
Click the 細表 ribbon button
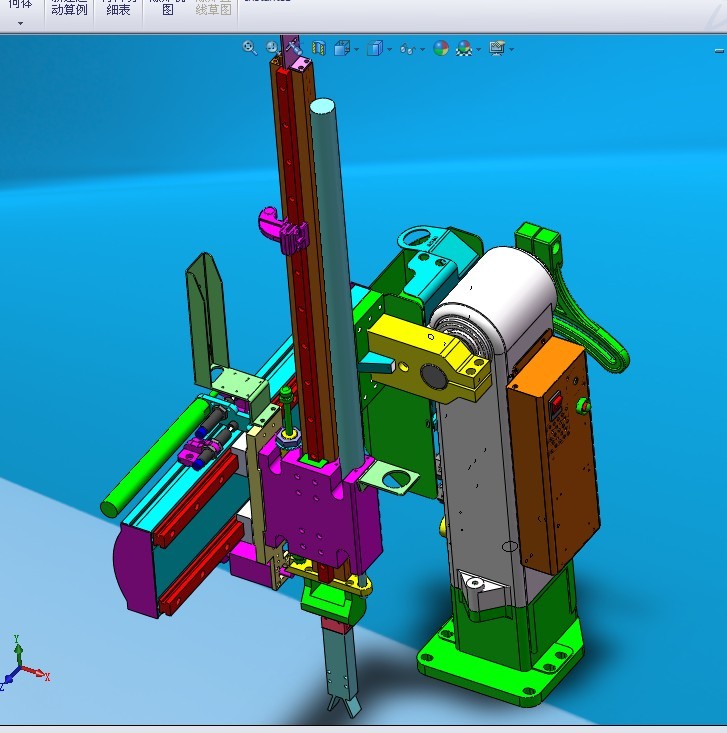tap(118, 9)
